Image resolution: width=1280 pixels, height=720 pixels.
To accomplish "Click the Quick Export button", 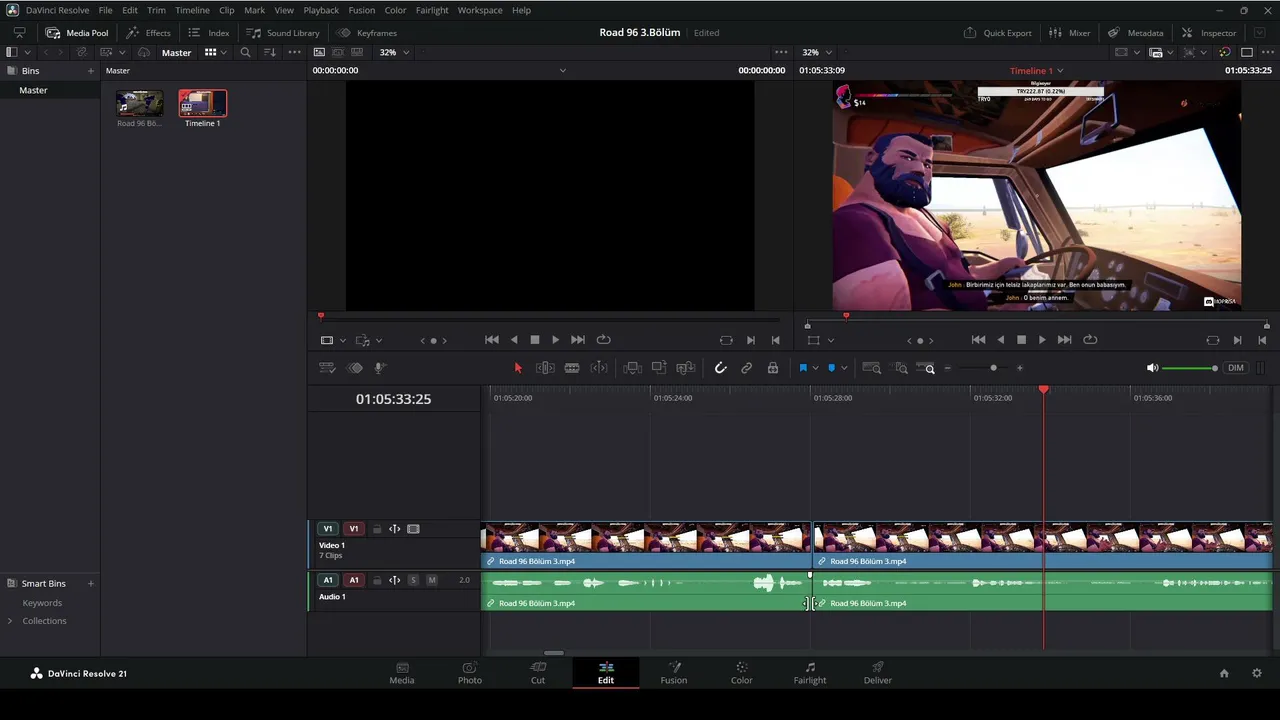I will 998,33.
